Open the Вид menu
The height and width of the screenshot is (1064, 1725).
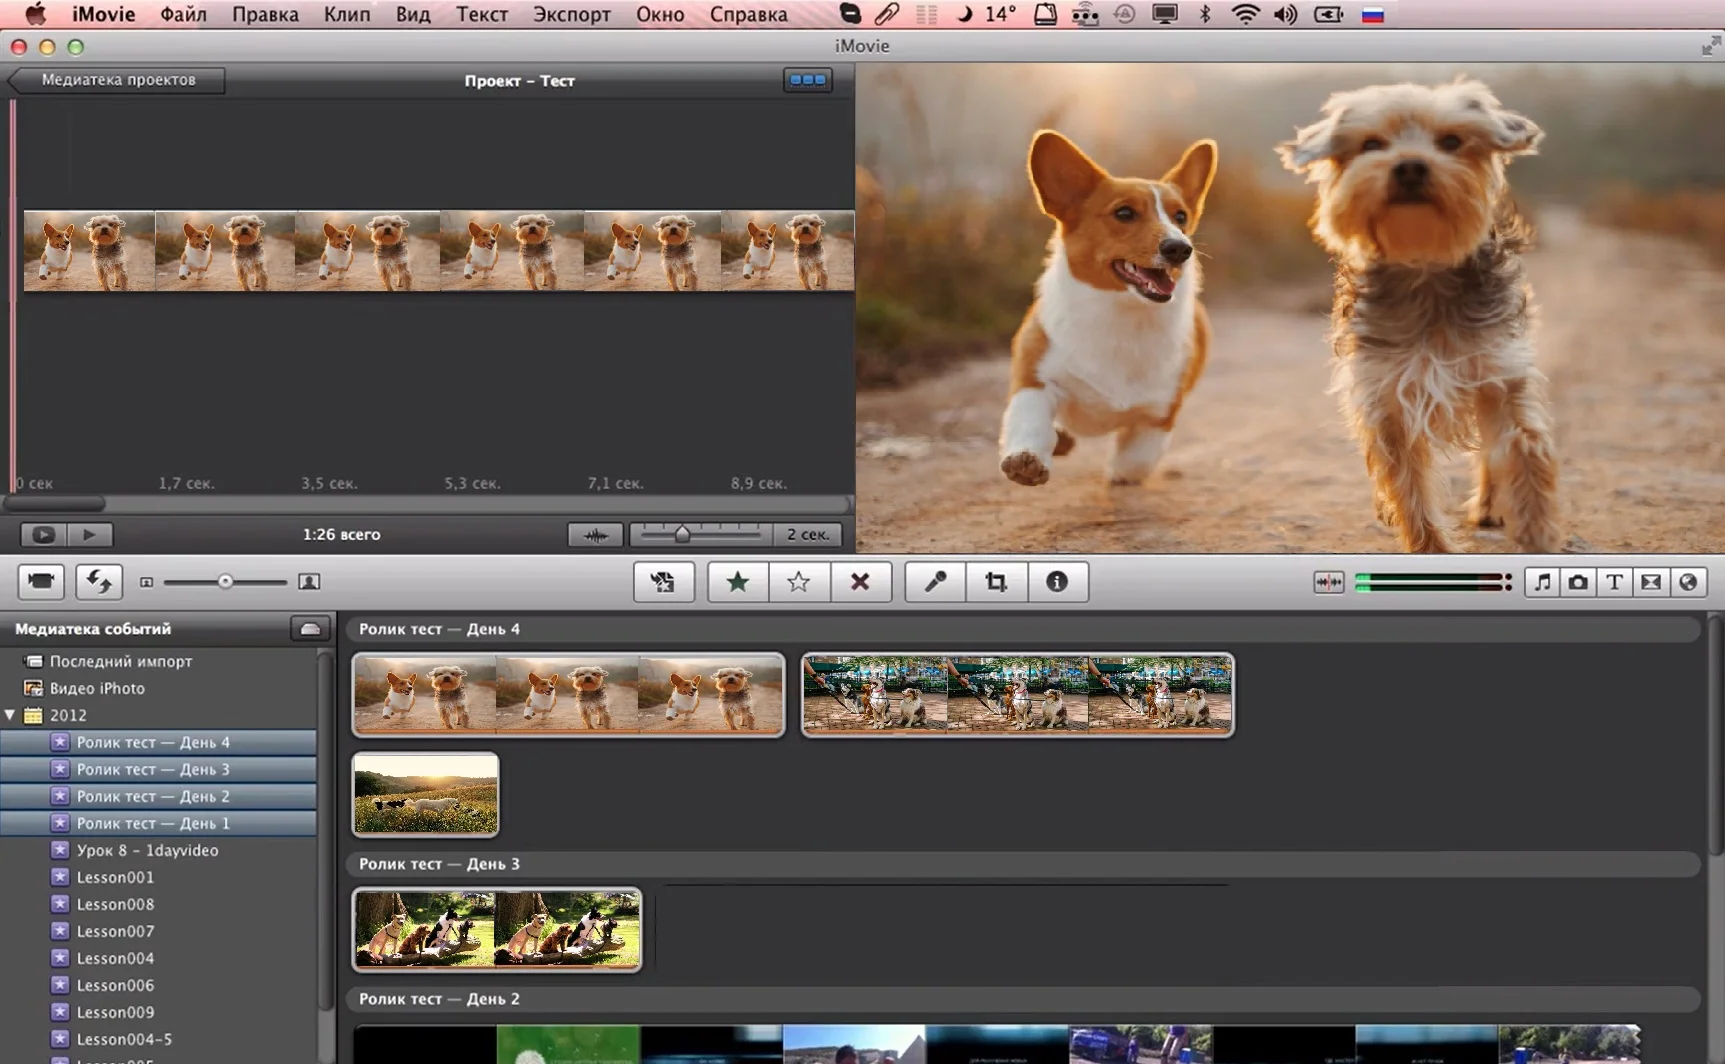412,14
